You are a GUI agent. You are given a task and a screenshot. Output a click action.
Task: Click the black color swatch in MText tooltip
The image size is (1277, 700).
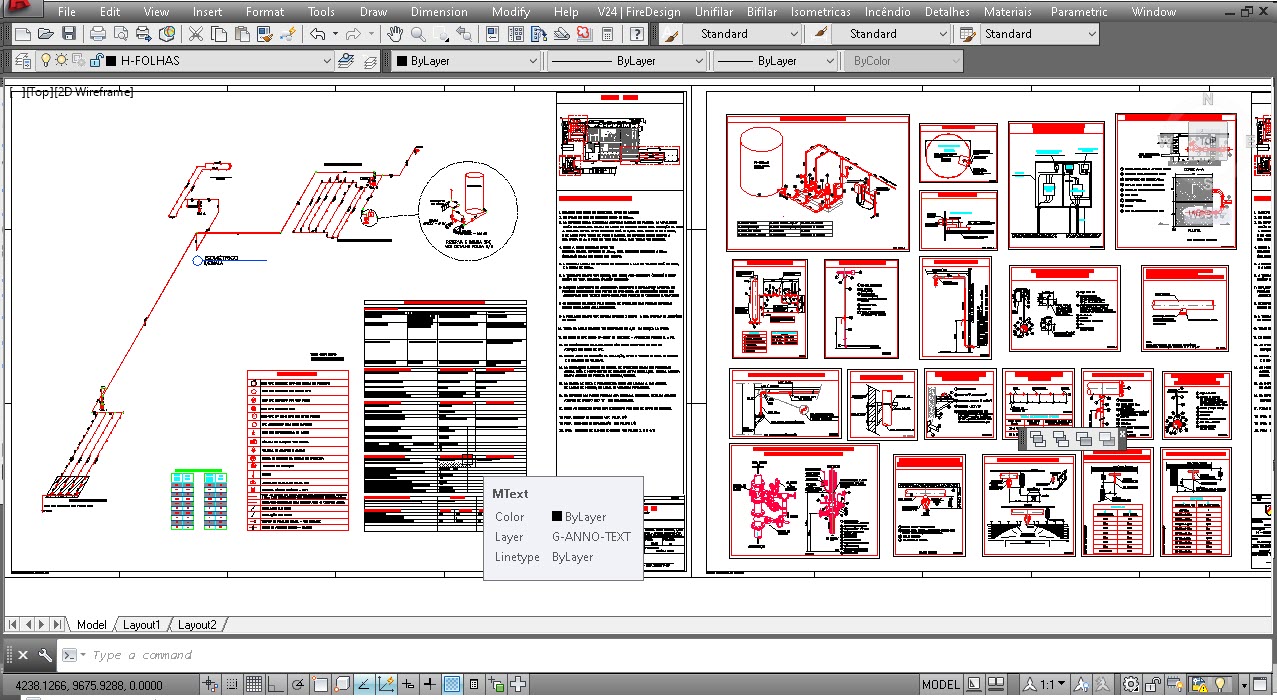556,517
